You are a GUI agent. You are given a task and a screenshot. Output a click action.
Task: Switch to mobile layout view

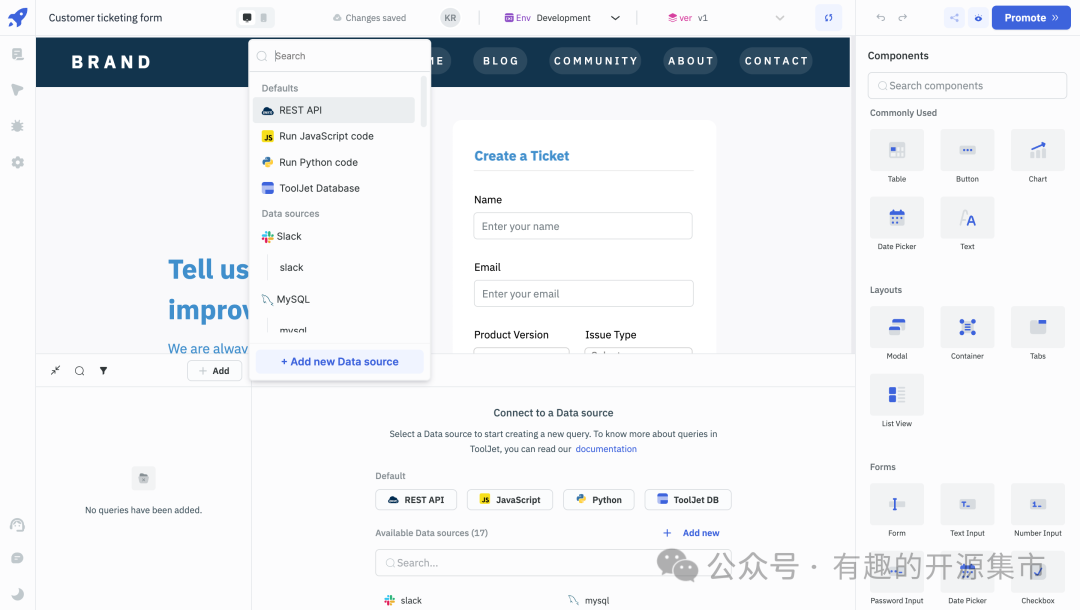click(264, 18)
